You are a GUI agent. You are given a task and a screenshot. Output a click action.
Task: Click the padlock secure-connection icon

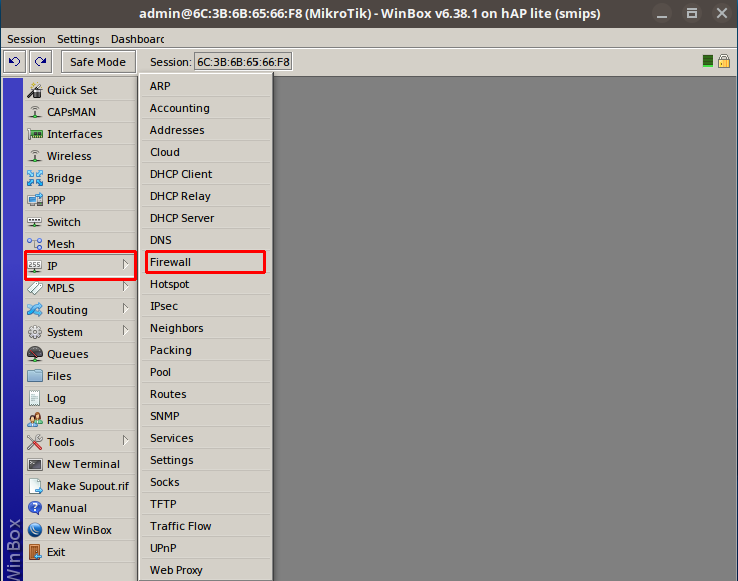[x=724, y=61]
